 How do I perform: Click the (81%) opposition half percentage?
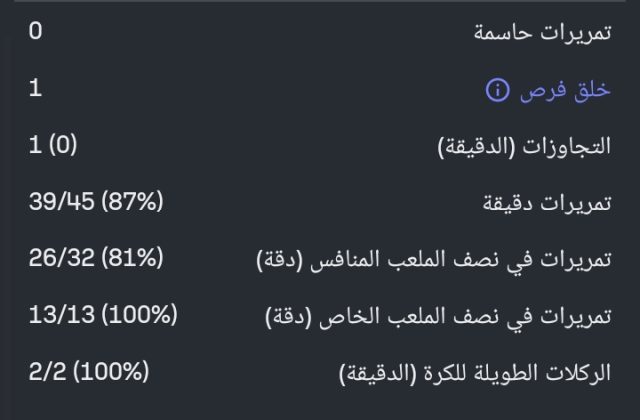[x=131, y=260]
